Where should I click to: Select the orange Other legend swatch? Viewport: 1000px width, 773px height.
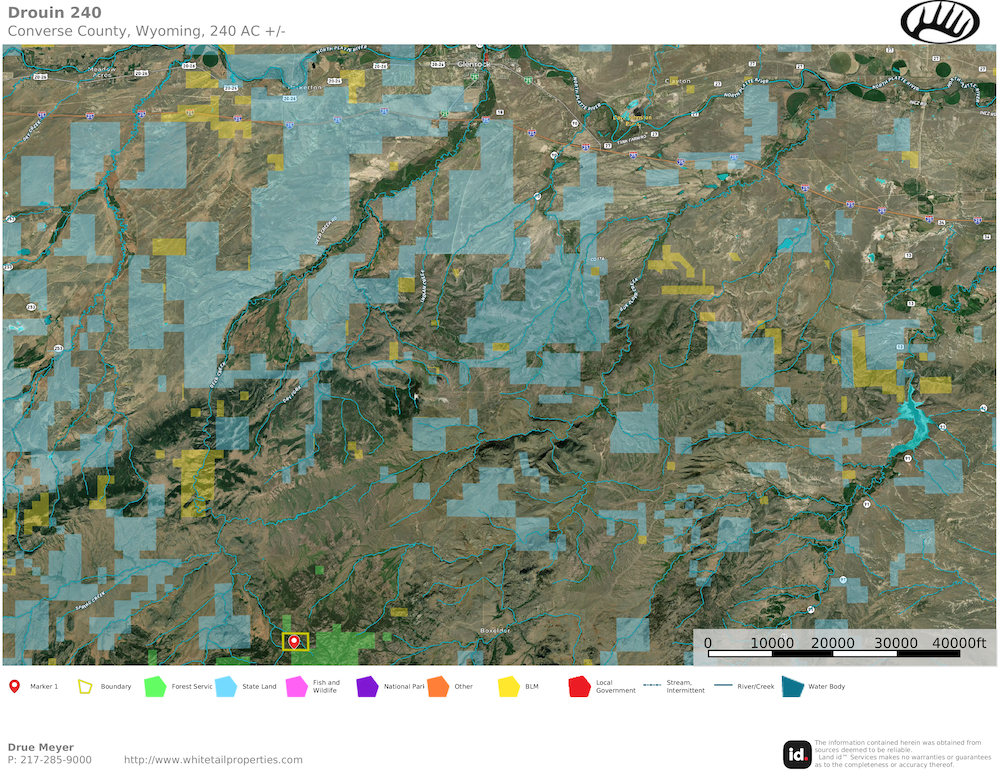click(437, 687)
